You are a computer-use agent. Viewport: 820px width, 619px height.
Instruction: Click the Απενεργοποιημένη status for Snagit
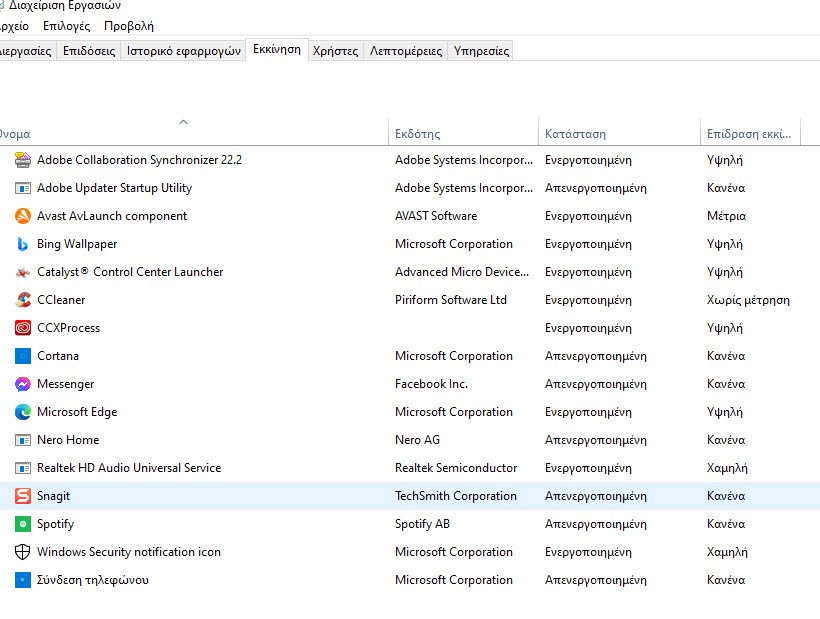click(x=596, y=496)
